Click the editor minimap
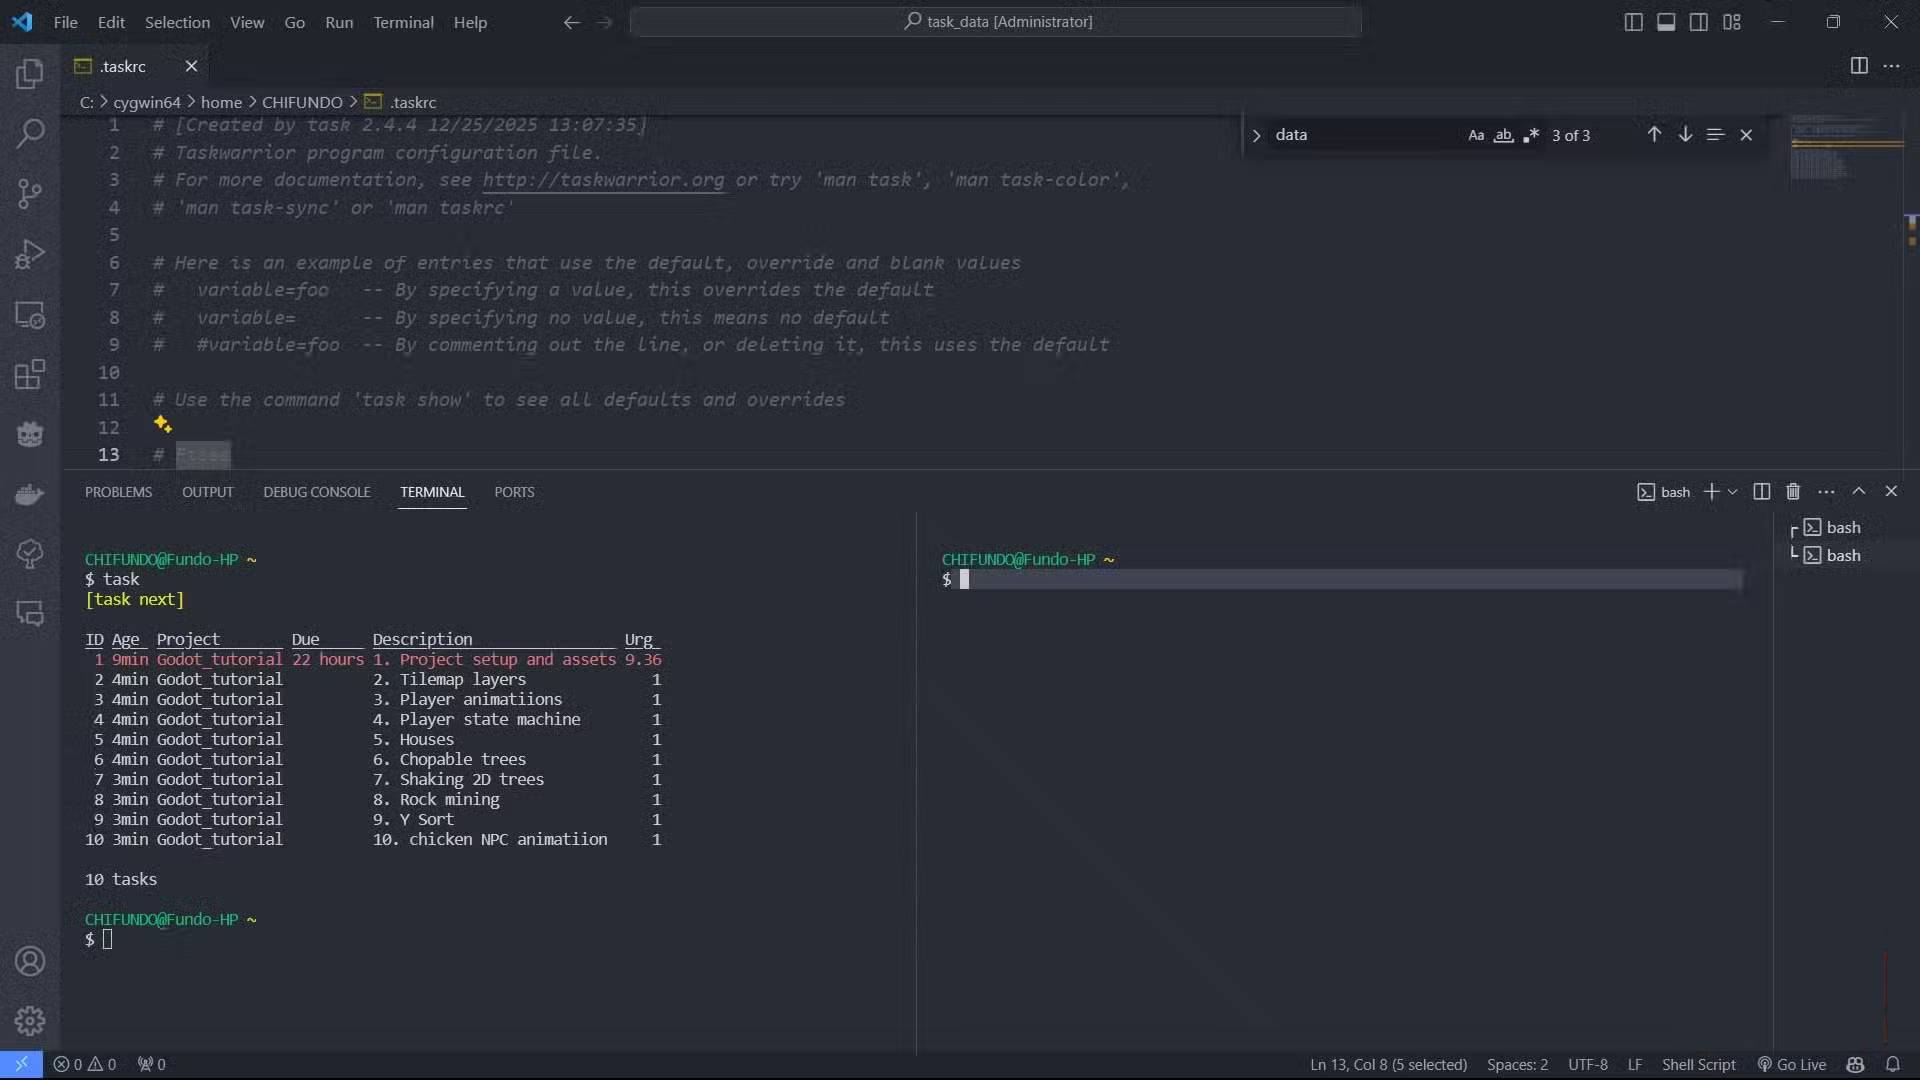1920x1080 pixels. point(1846,150)
